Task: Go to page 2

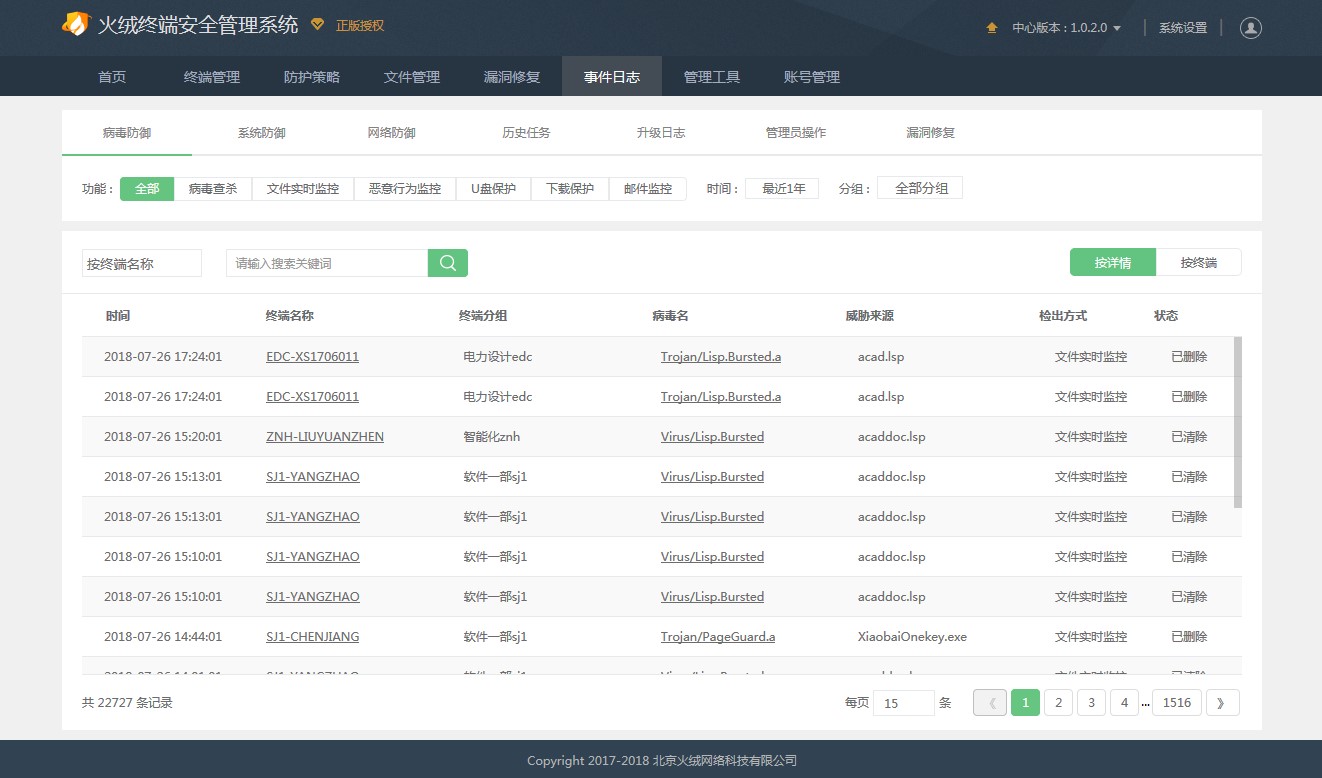Action: tap(1058, 703)
